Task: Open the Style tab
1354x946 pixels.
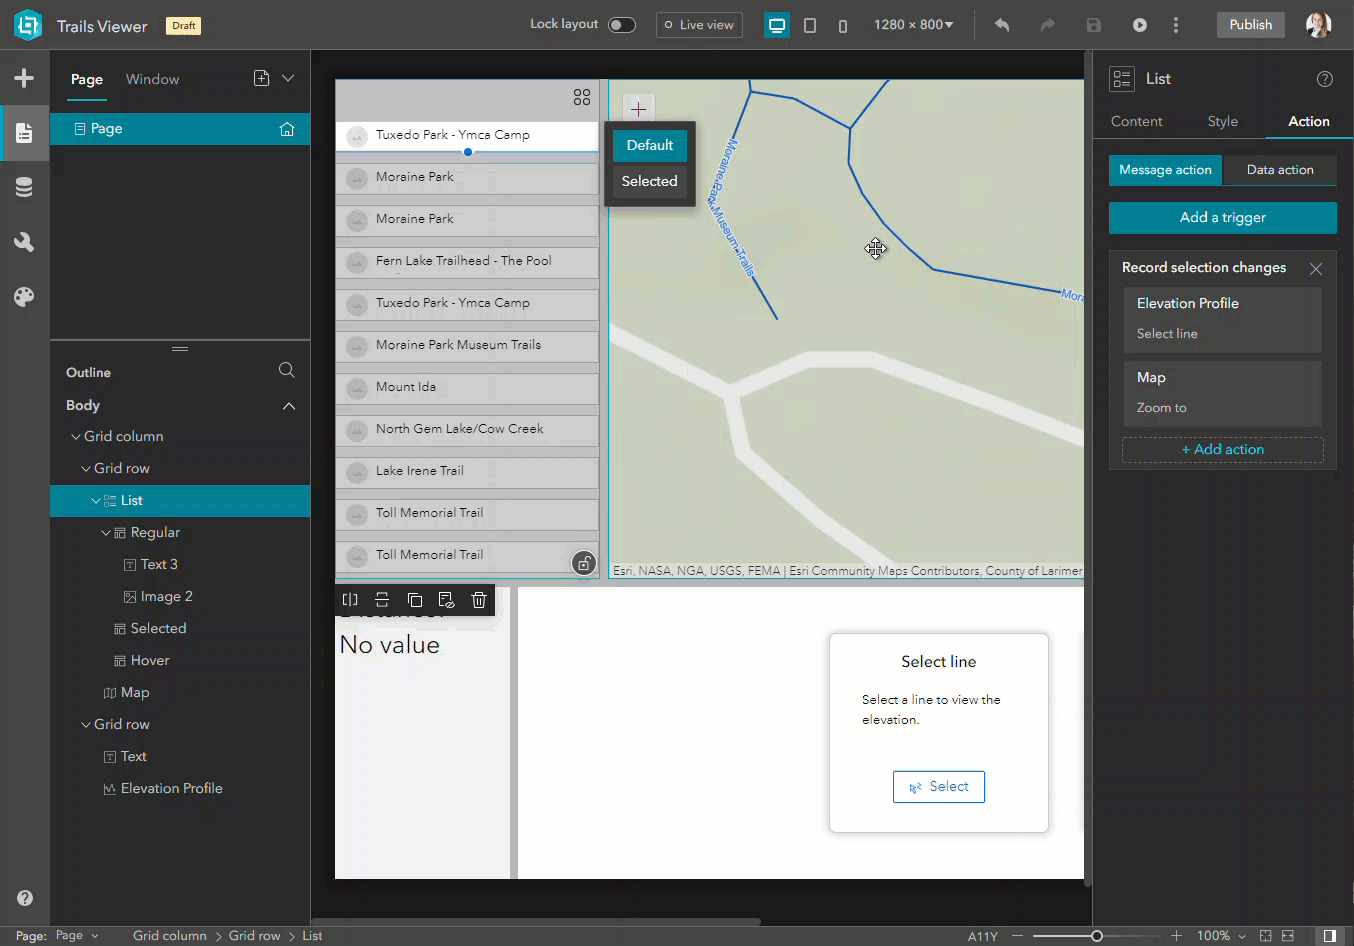Action: pyautogui.click(x=1222, y=121)
